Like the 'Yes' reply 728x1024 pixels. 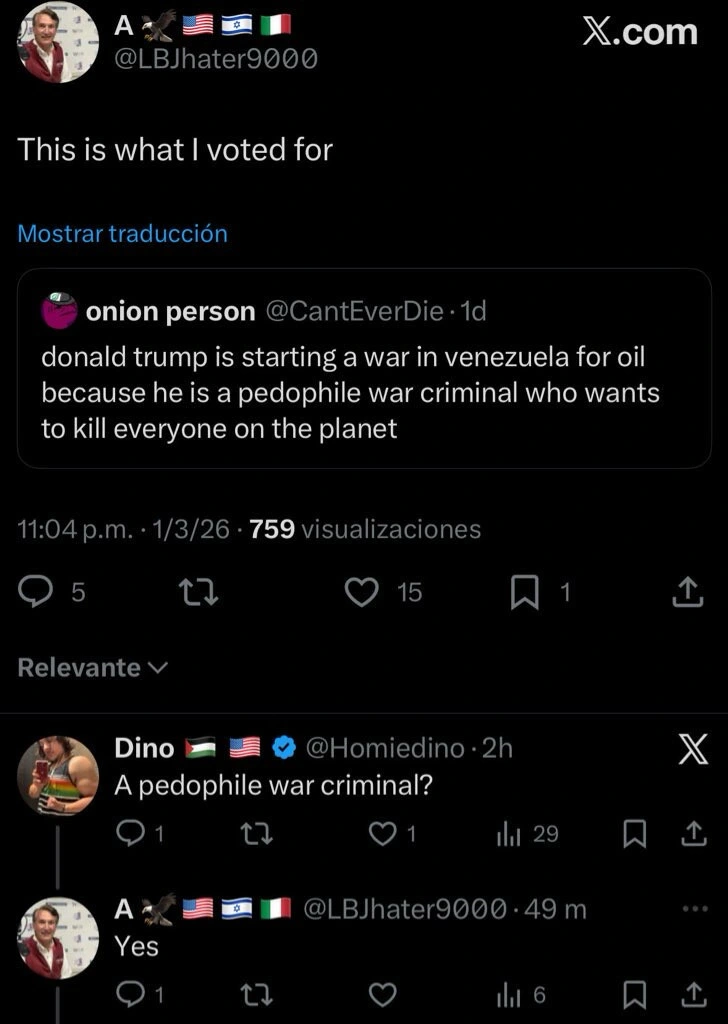[x=383, y=994]
